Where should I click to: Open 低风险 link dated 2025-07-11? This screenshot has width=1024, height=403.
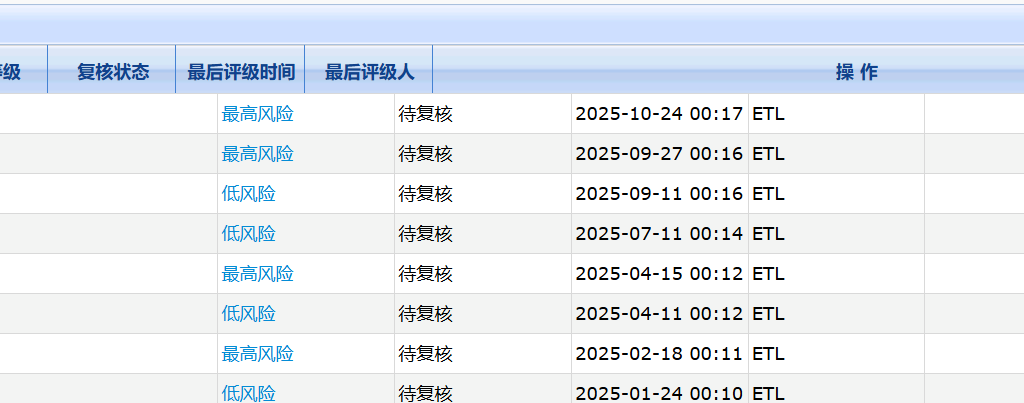(248, 234)
